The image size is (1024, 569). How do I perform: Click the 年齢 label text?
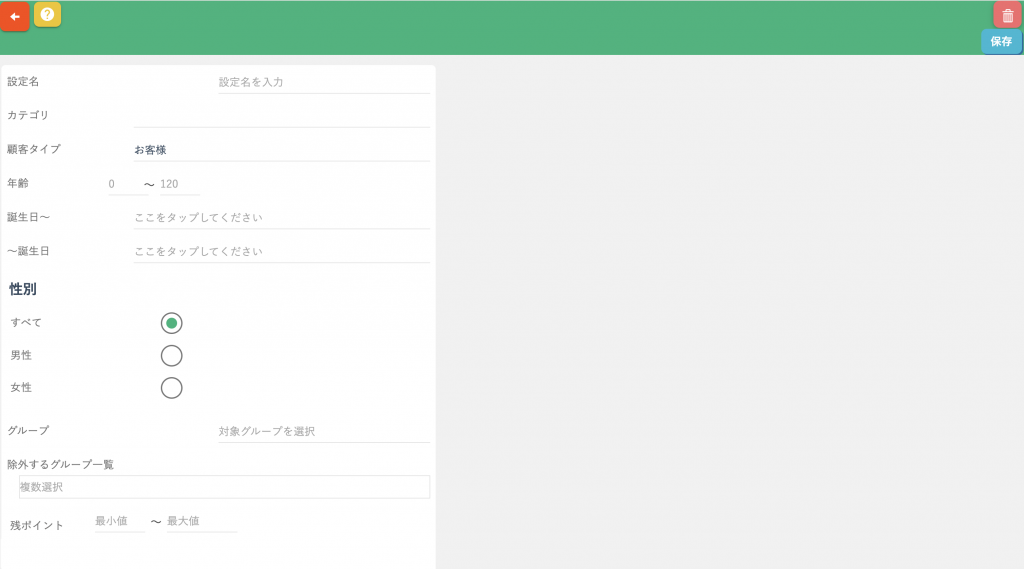click(x=18, y=183)
